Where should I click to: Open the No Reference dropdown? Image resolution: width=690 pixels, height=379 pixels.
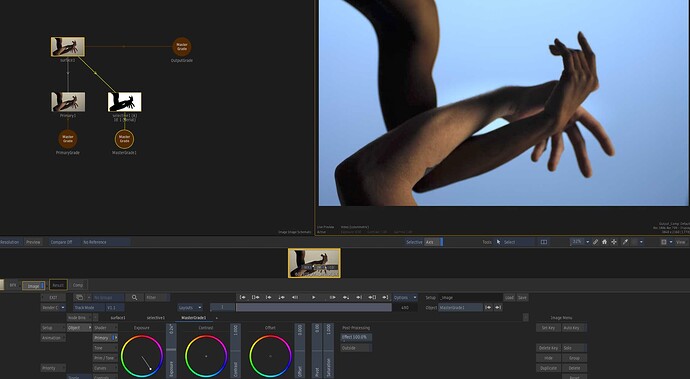pyautogui.click(x=106, y=242)
